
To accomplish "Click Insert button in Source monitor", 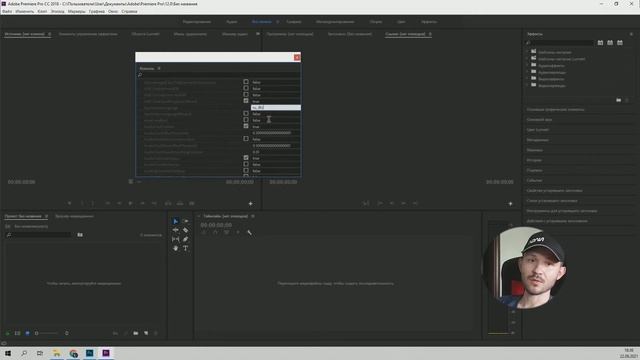I will (x=168, y=203).
